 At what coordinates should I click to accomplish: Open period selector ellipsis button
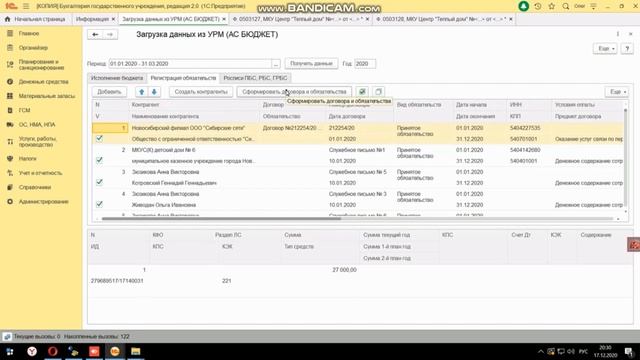tap(276, 64)
